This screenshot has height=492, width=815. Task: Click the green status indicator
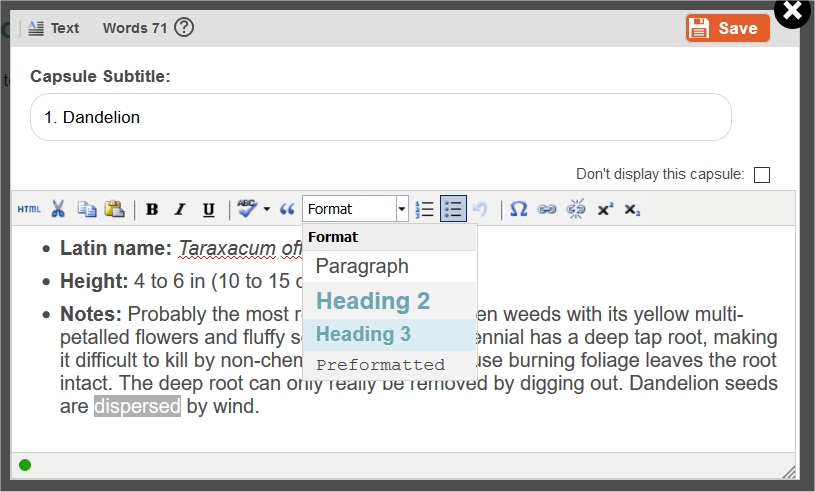[x=25, y=465]
